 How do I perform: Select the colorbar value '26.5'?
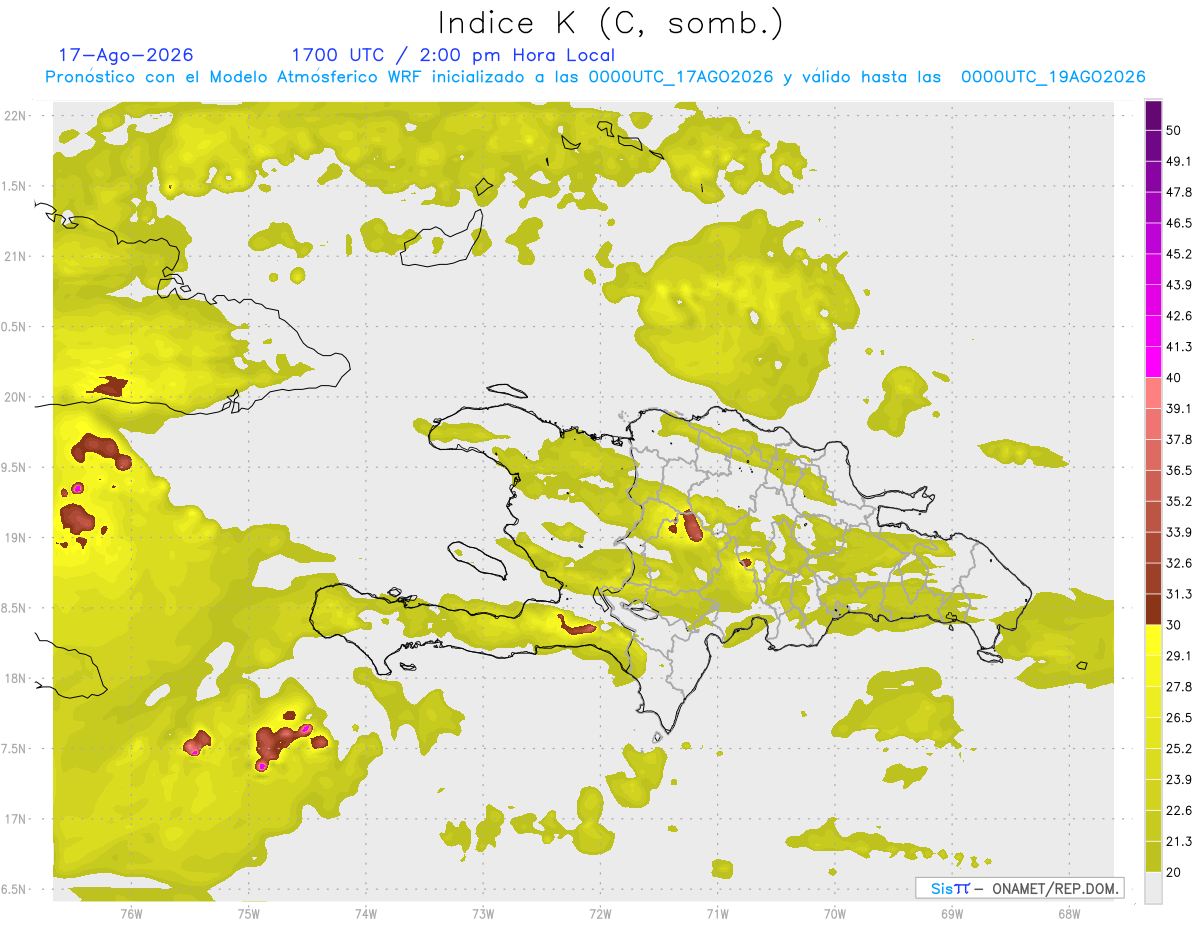(x=1179, y=718)
